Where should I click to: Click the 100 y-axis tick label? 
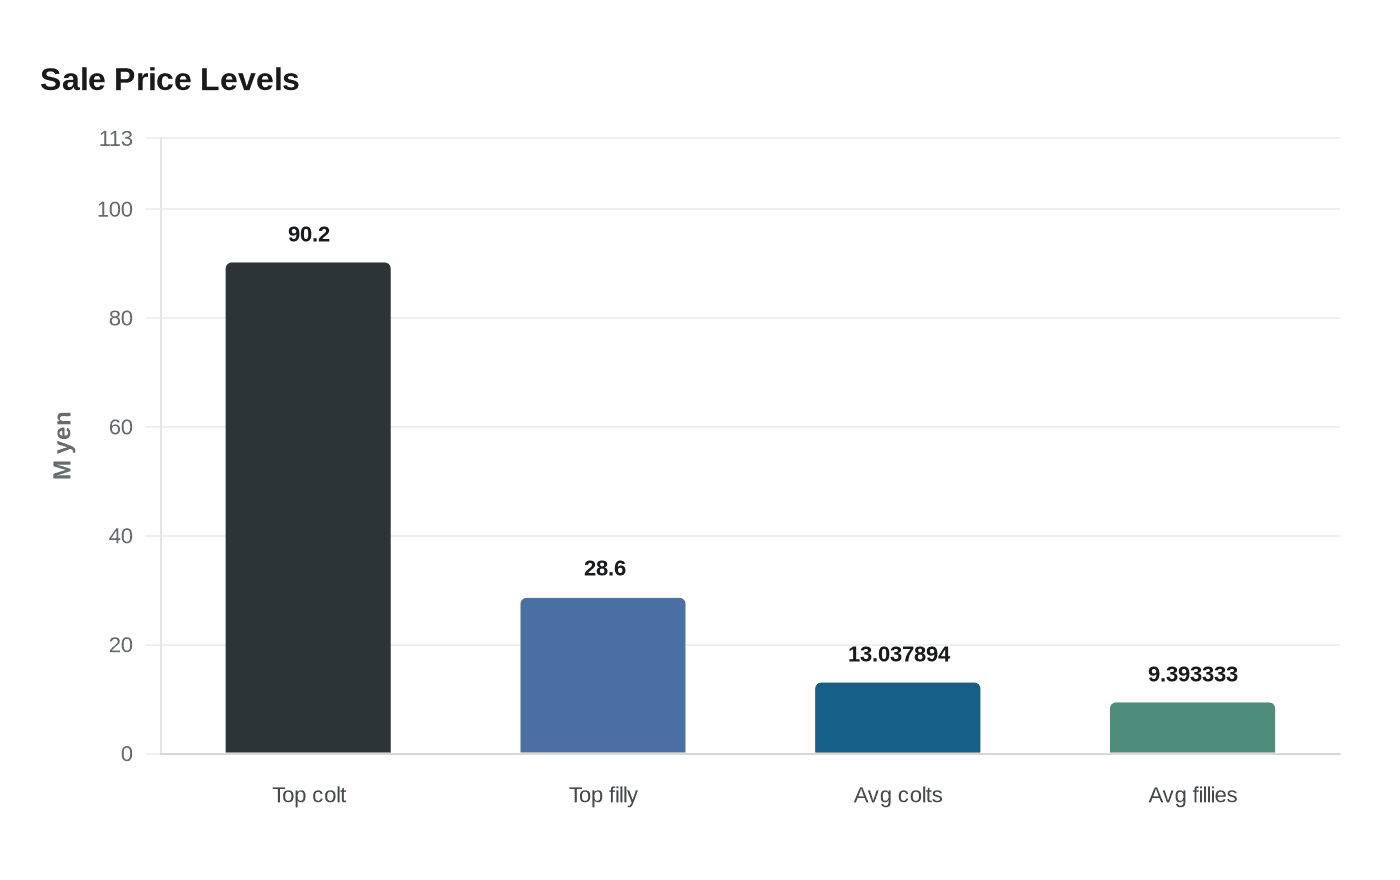[115, 209]
